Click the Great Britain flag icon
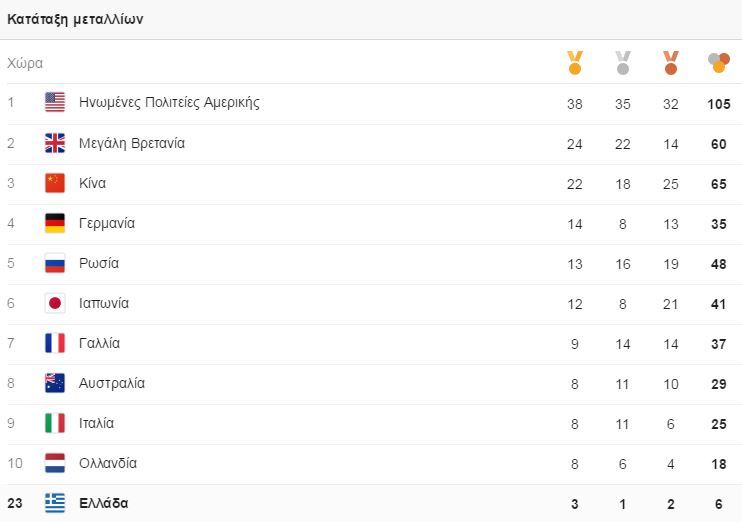 point(55,143)
